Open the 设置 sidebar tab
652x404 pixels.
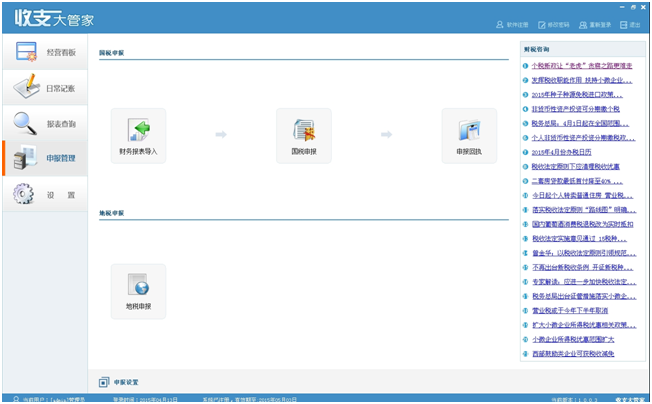click(44, 194)
